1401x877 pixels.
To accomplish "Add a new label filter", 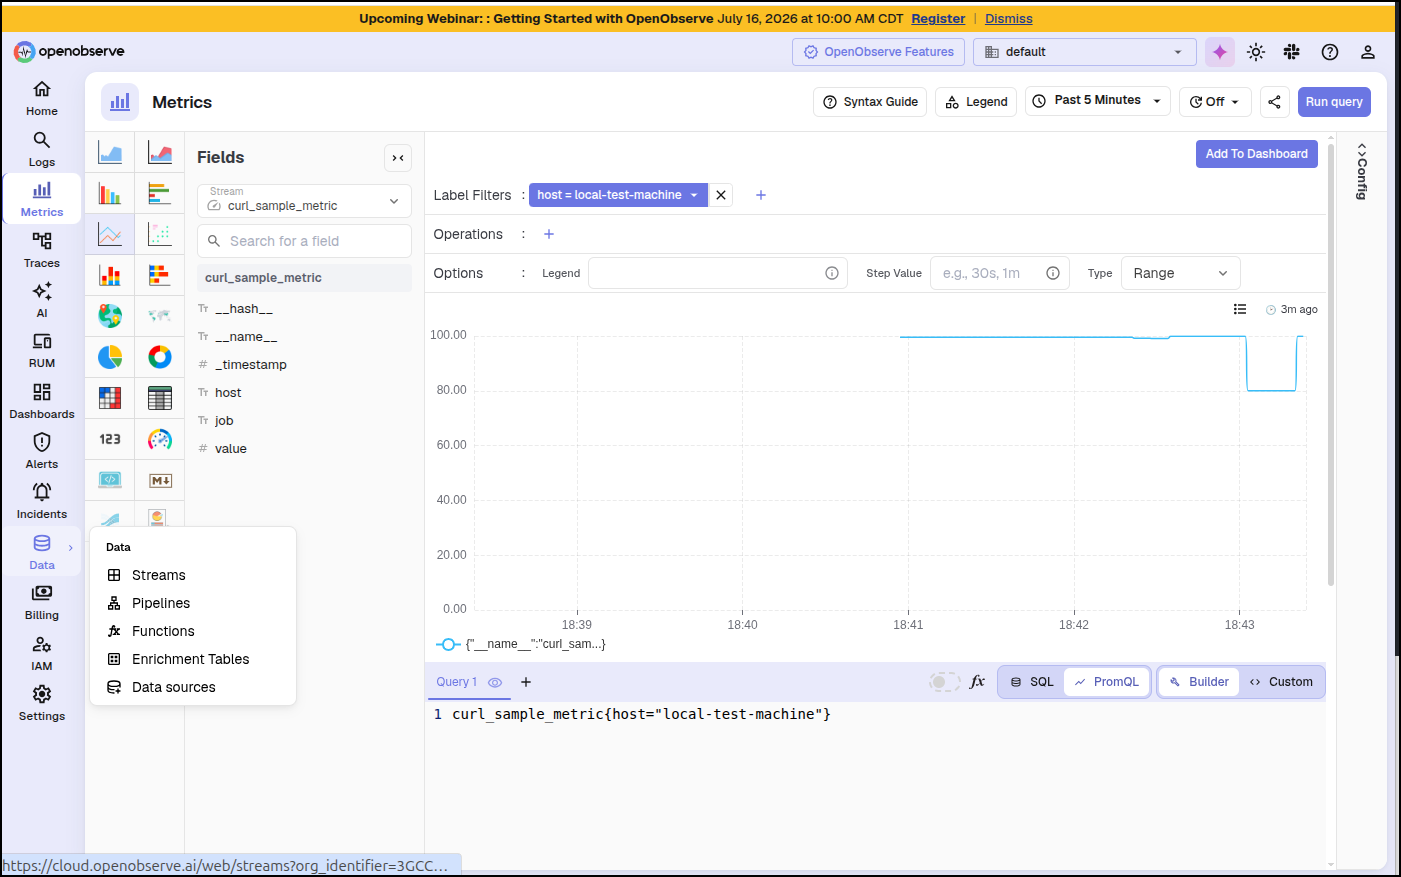I will tap(761, 195).
